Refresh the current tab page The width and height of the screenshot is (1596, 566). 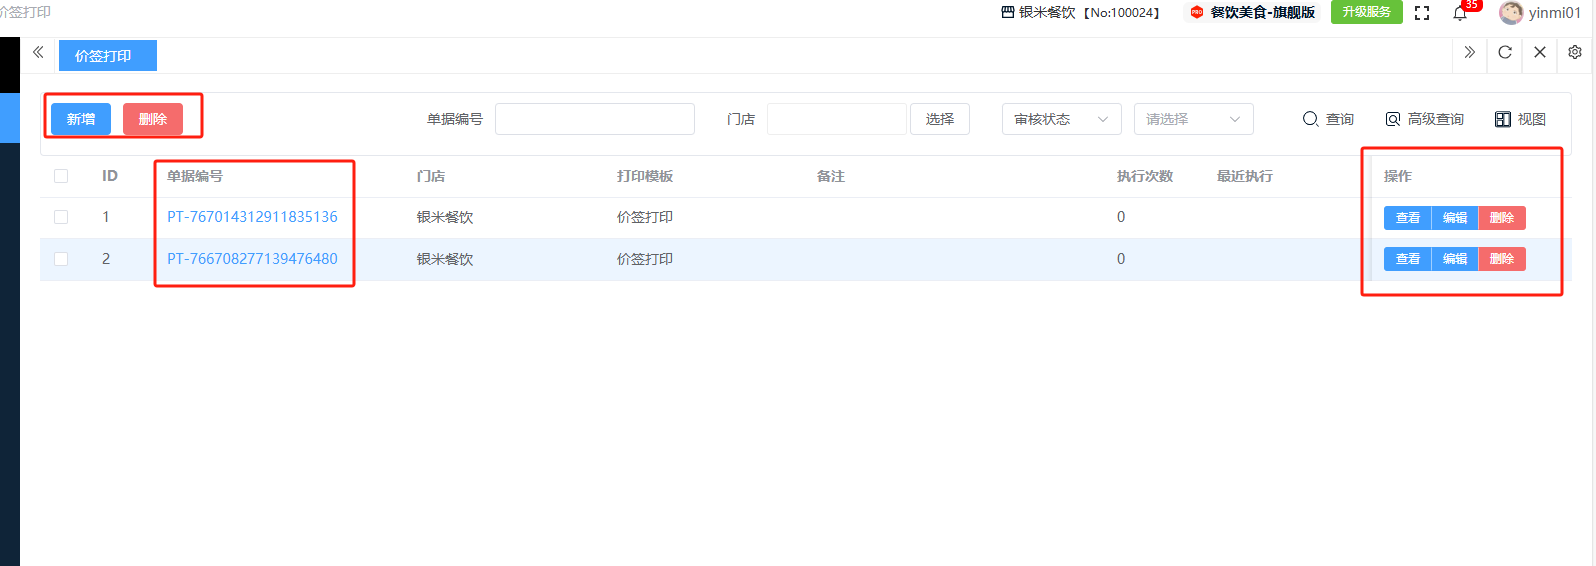coord(1505,52)
